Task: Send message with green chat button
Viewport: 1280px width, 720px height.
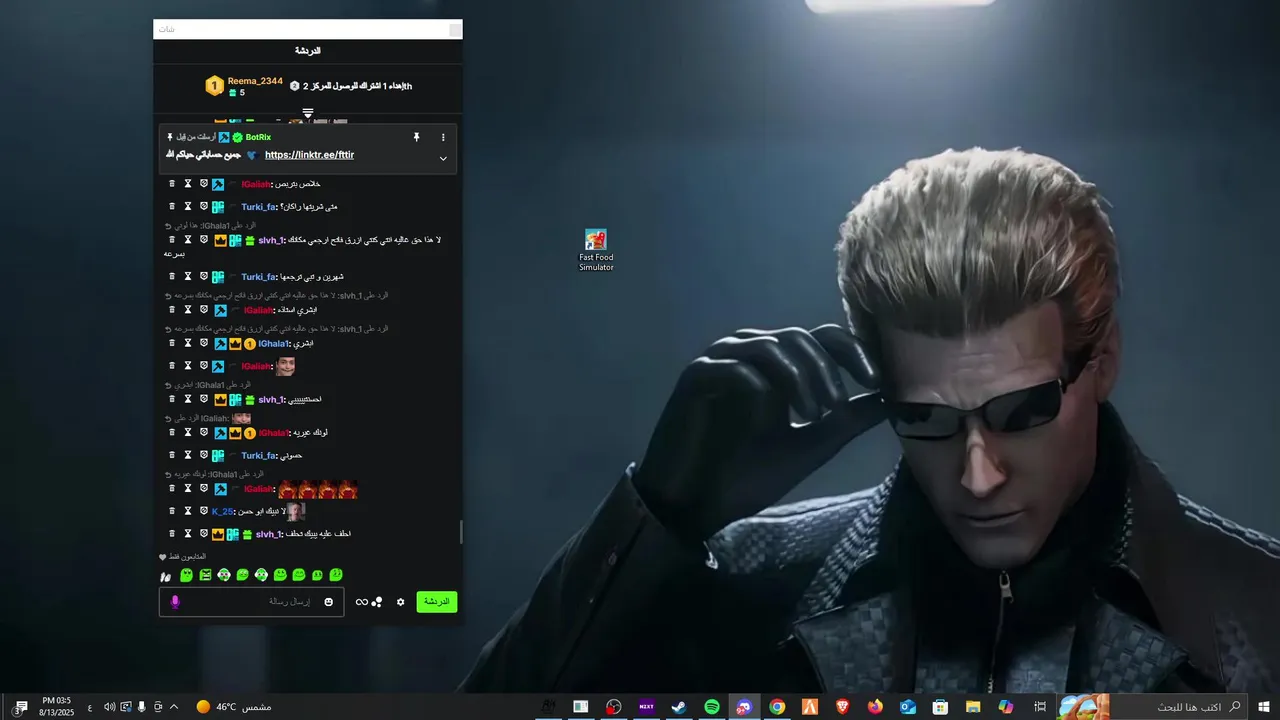Action: (x=436, y=601)
